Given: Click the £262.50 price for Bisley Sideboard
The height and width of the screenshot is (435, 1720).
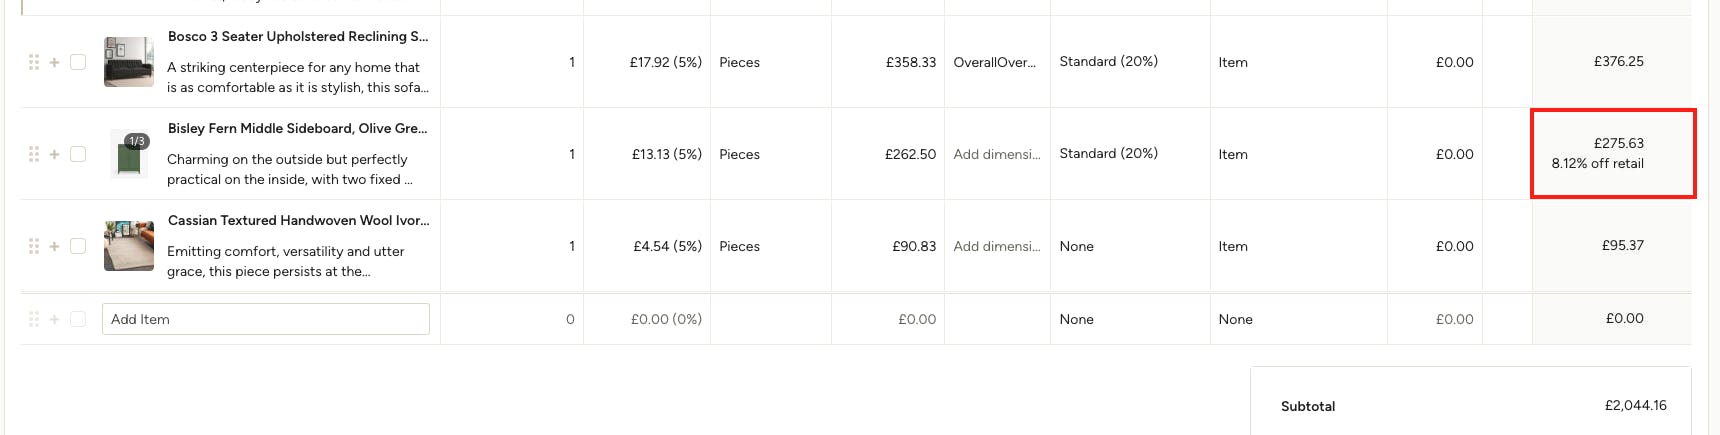Looking at the screenshot, I should (x=910, y=154).
